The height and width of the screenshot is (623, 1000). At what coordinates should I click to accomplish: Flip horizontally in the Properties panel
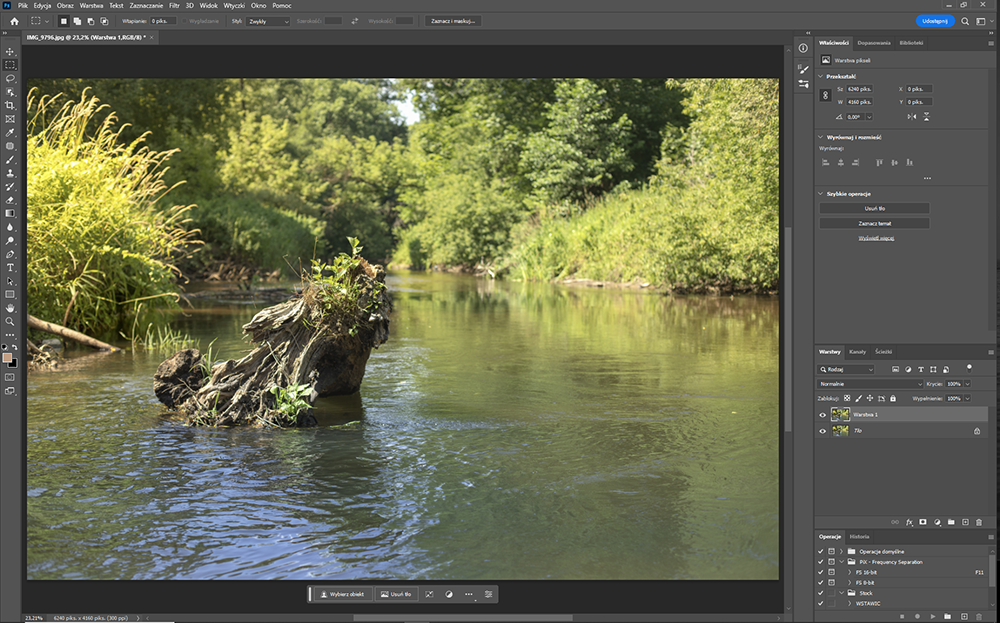pyautogui.click(x=911, y=117)
